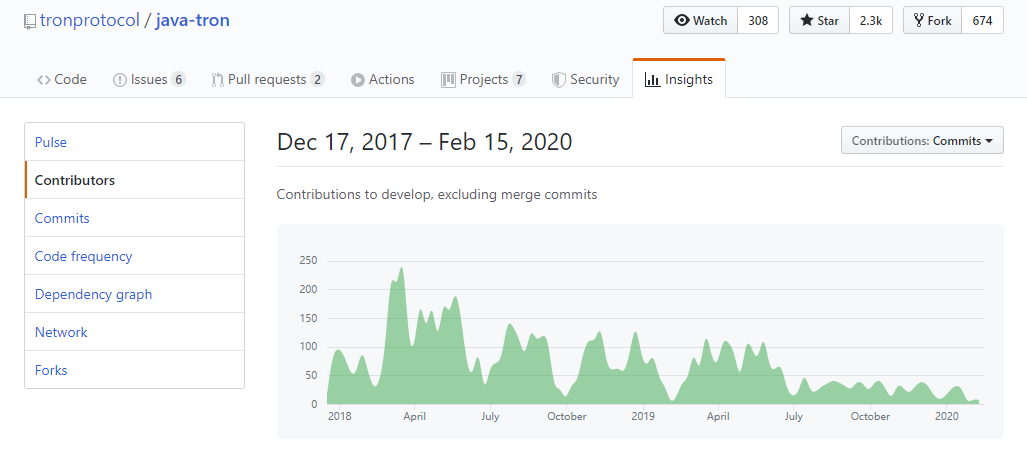Click the repository book icon
Screen dimensions: 1027x454
[29, 21]
